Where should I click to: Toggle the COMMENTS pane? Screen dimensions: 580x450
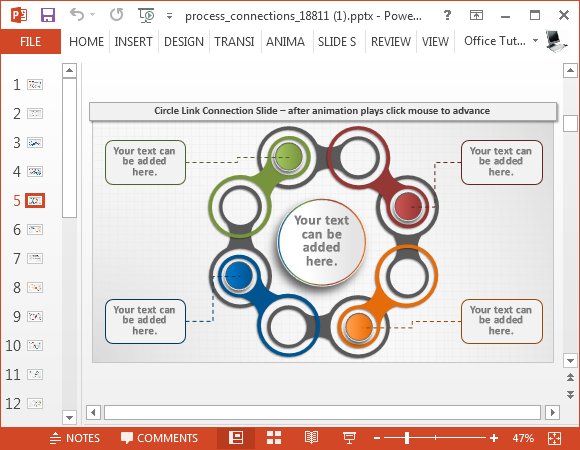click(159, 438)
